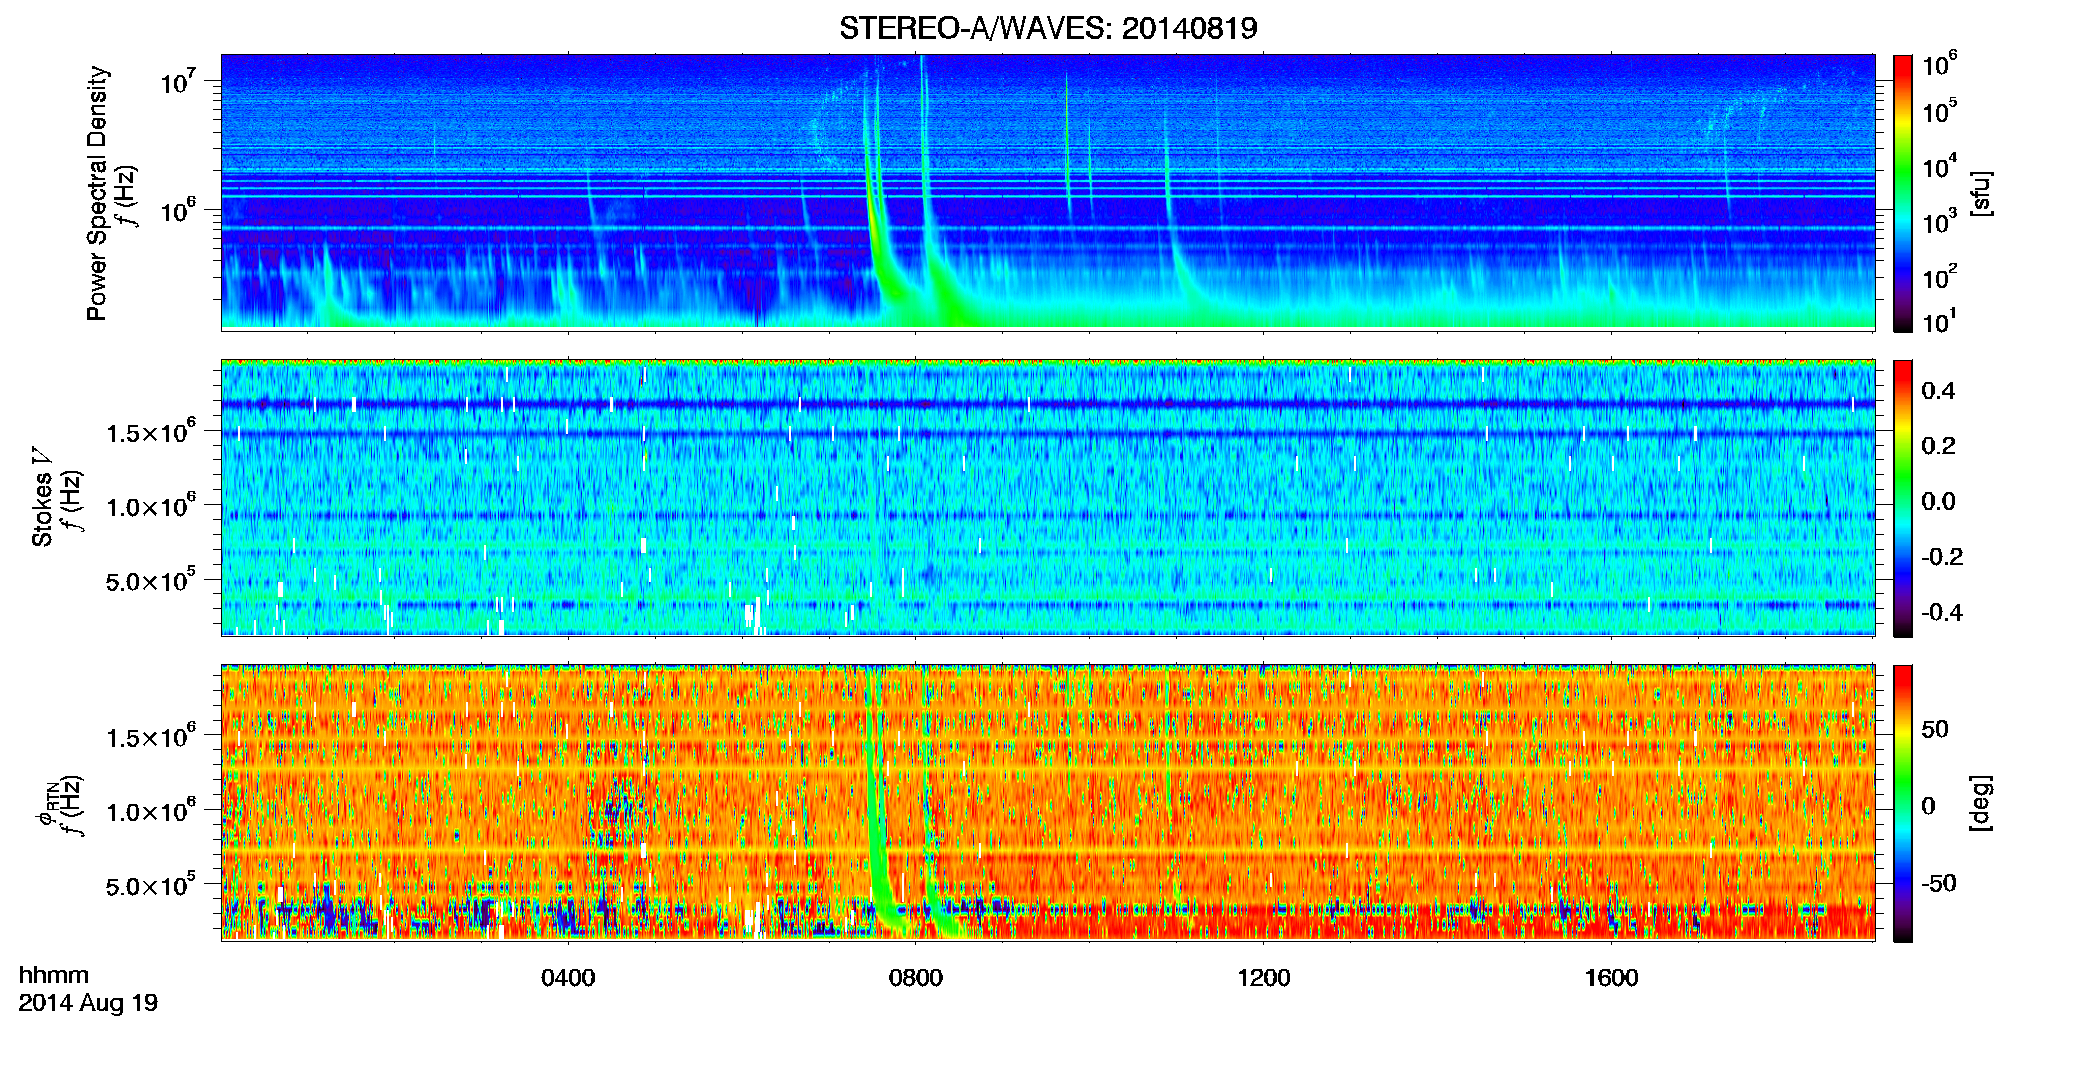The width and height of the screenshot is (2096, 1080).
Task: Click the degree colorbar of the φRTN panel
Action: coord(1903,803)
